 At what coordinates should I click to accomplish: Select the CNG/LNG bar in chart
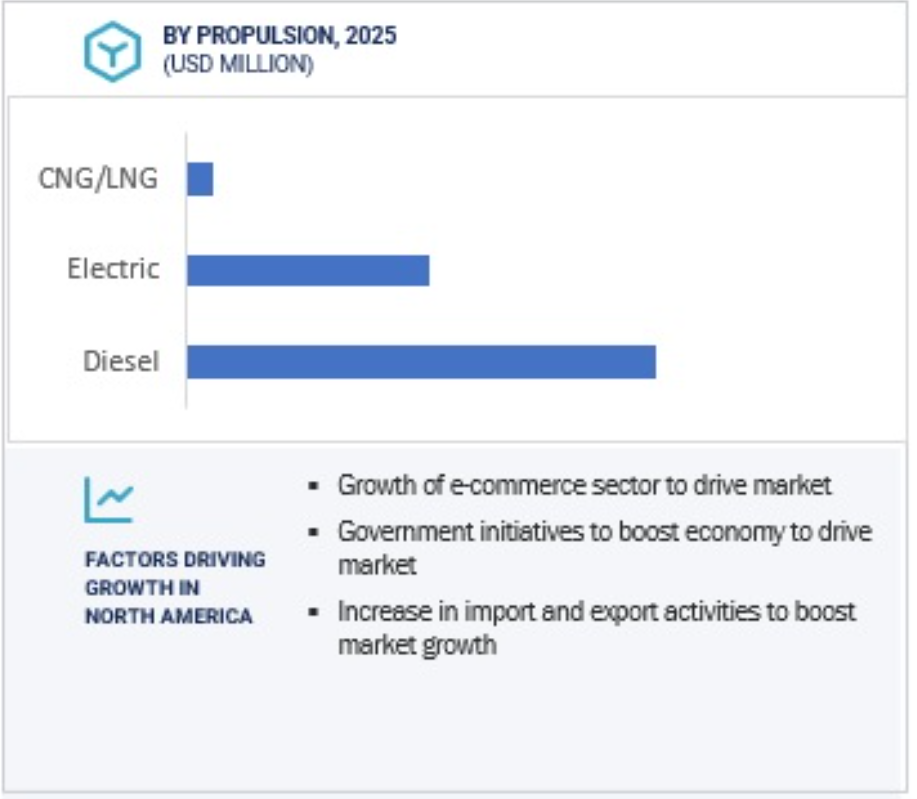[x=200, y=179]
